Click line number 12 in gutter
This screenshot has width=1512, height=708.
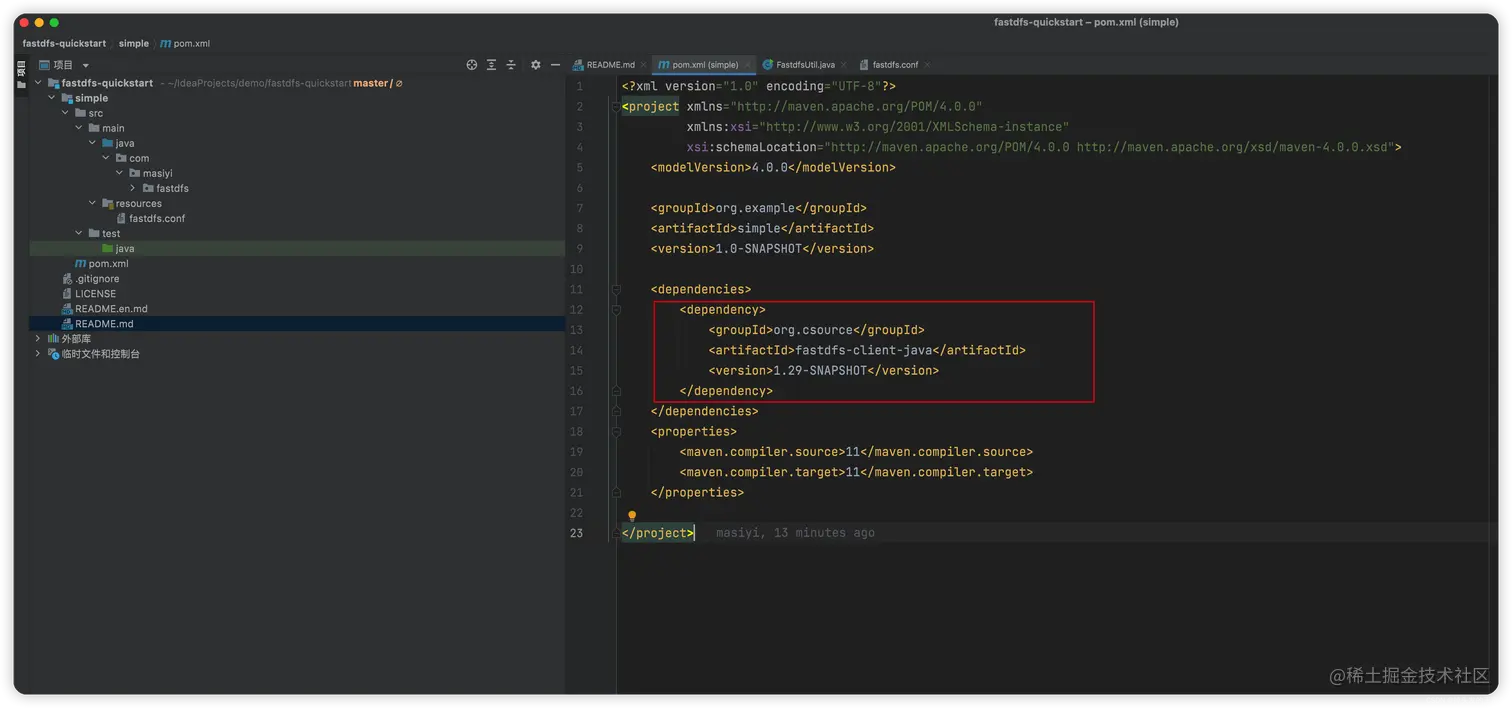tap(577, 310)
